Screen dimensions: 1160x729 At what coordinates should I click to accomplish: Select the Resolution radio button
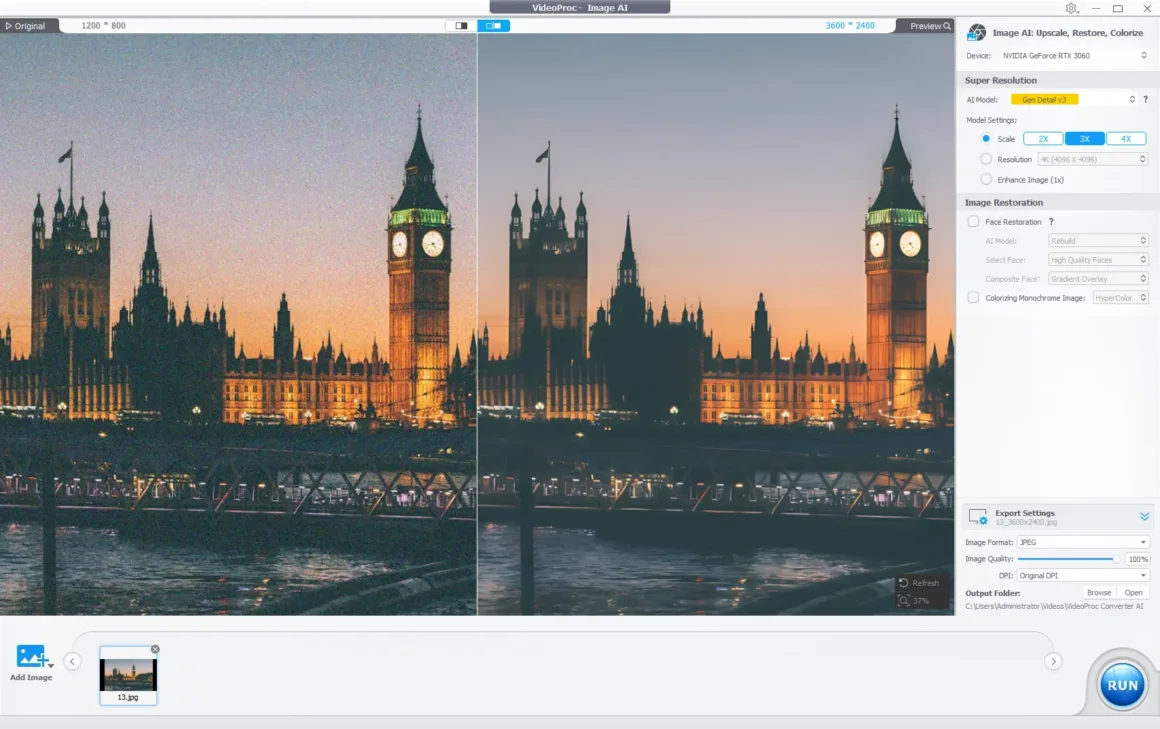[x=985, y=159]
